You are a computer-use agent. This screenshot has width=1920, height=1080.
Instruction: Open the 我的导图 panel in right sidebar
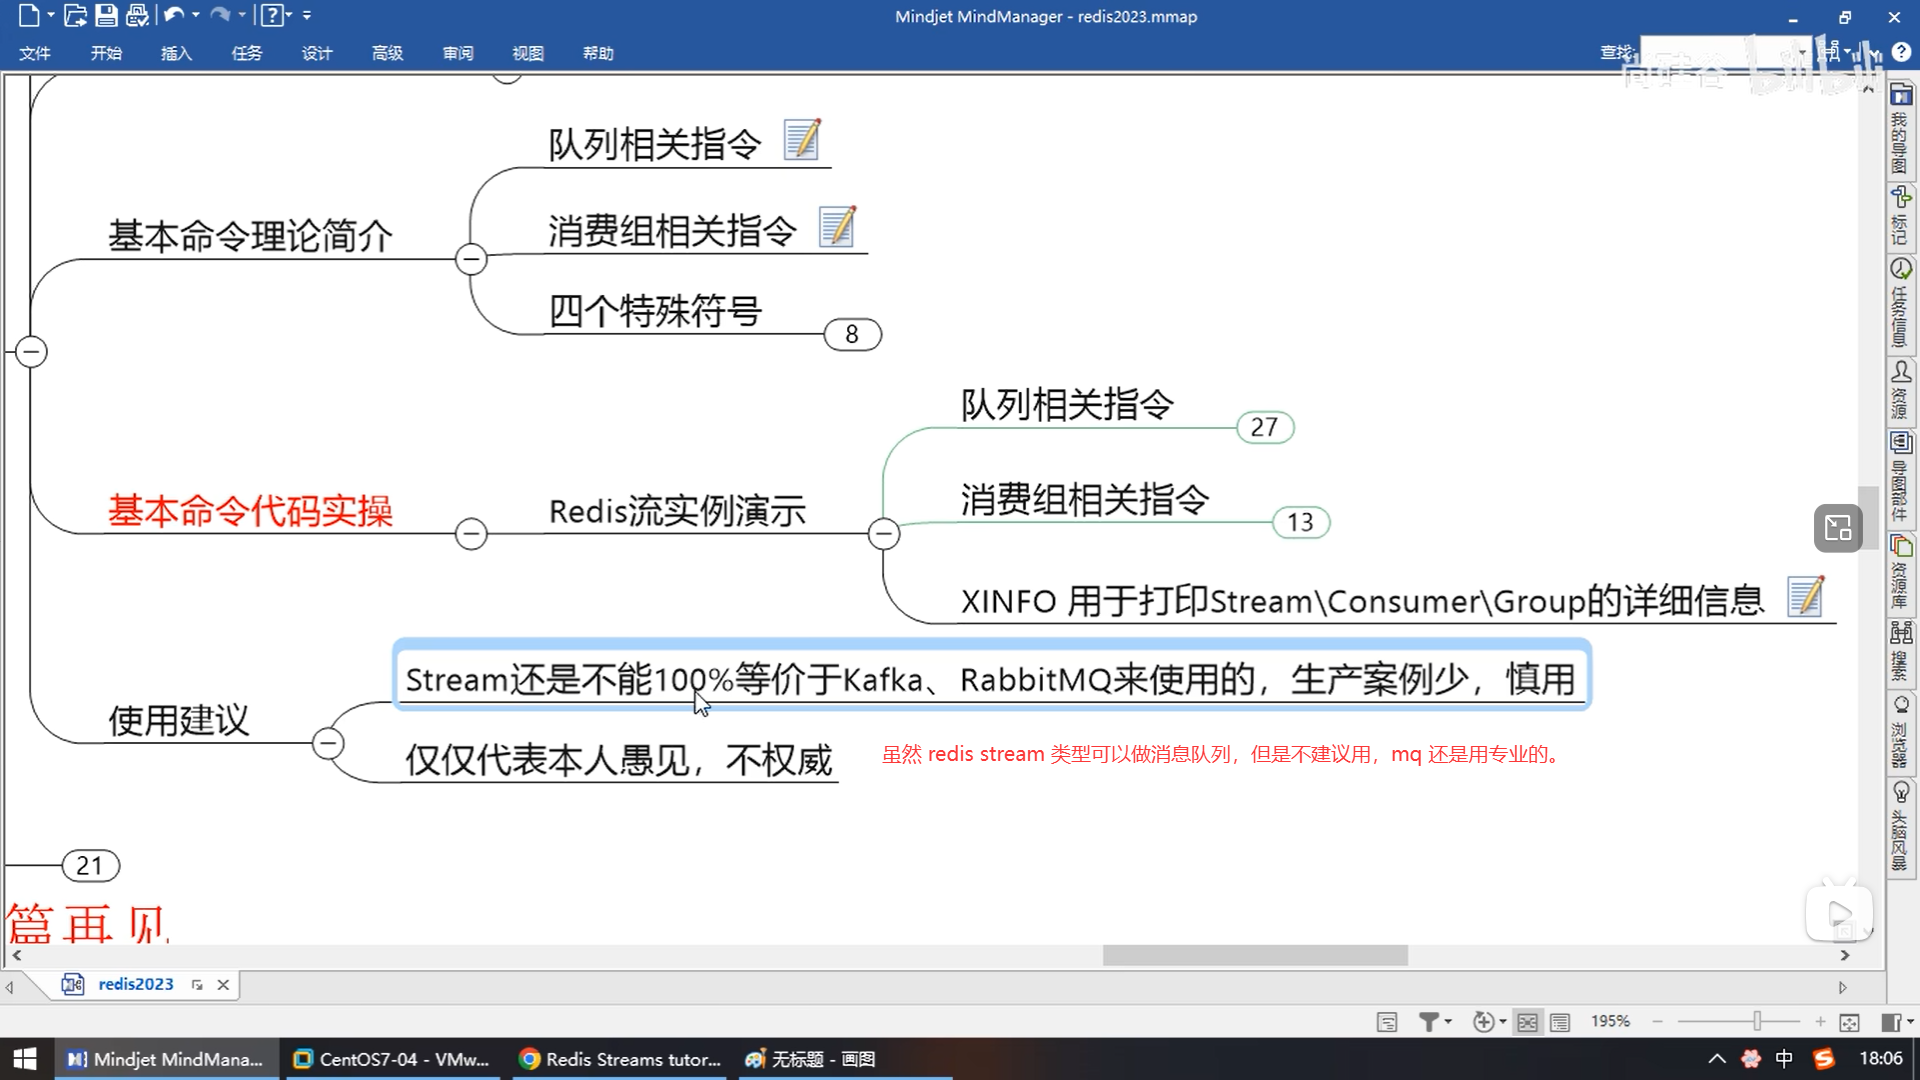tap(1900, 130)
